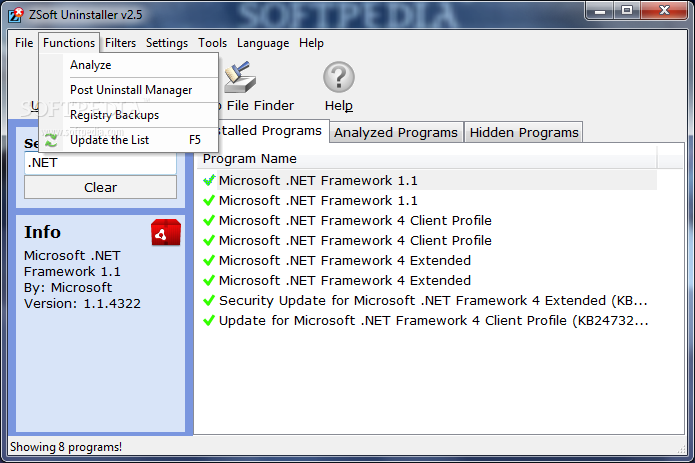The width and height of the screenshot is (695, 463).
Task: Open the Settings menu
Action: point(167,43)
